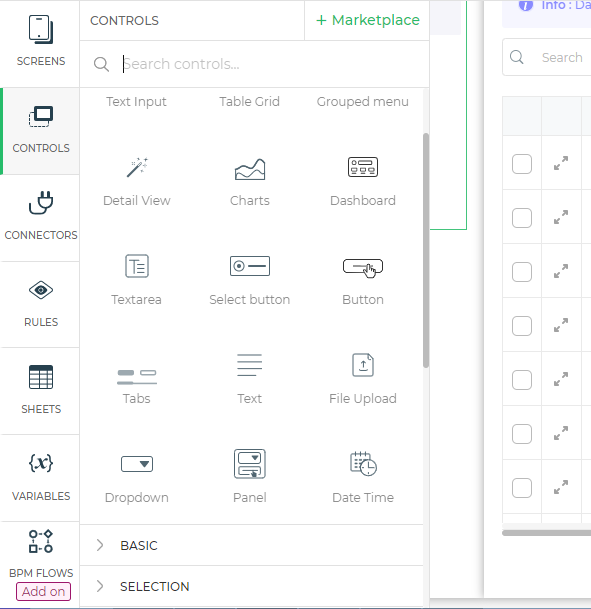Click the controls list vertical scrollbar
The height and width of the screenshot is (609, 591).
426,250
